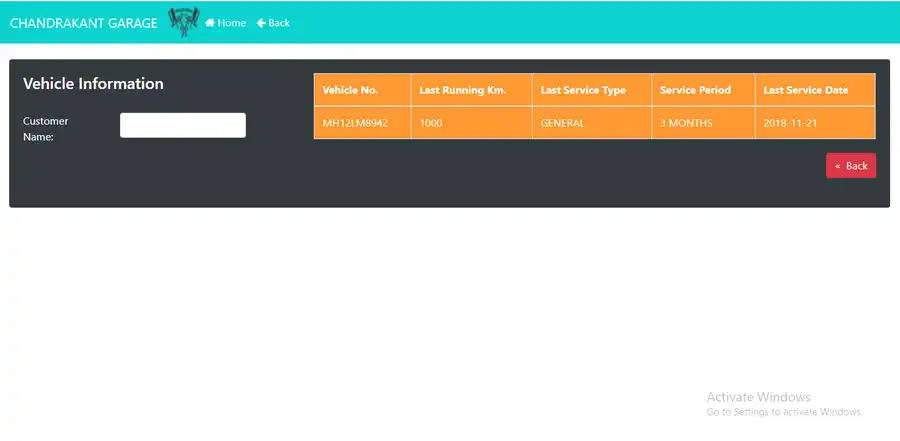Click the Back arrow icon in navbar
The width and height of the screenshot is (900, 441).
[261, 23]
